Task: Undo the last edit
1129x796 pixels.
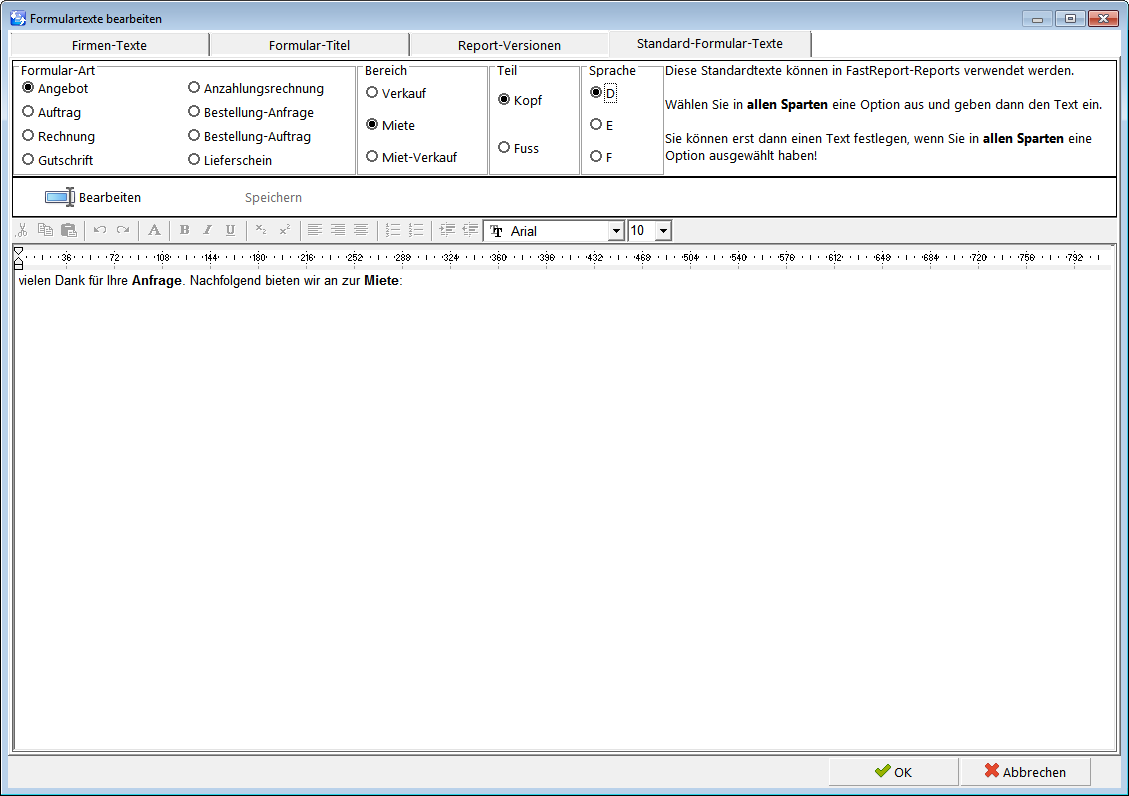Action: [x=100, y=230]
